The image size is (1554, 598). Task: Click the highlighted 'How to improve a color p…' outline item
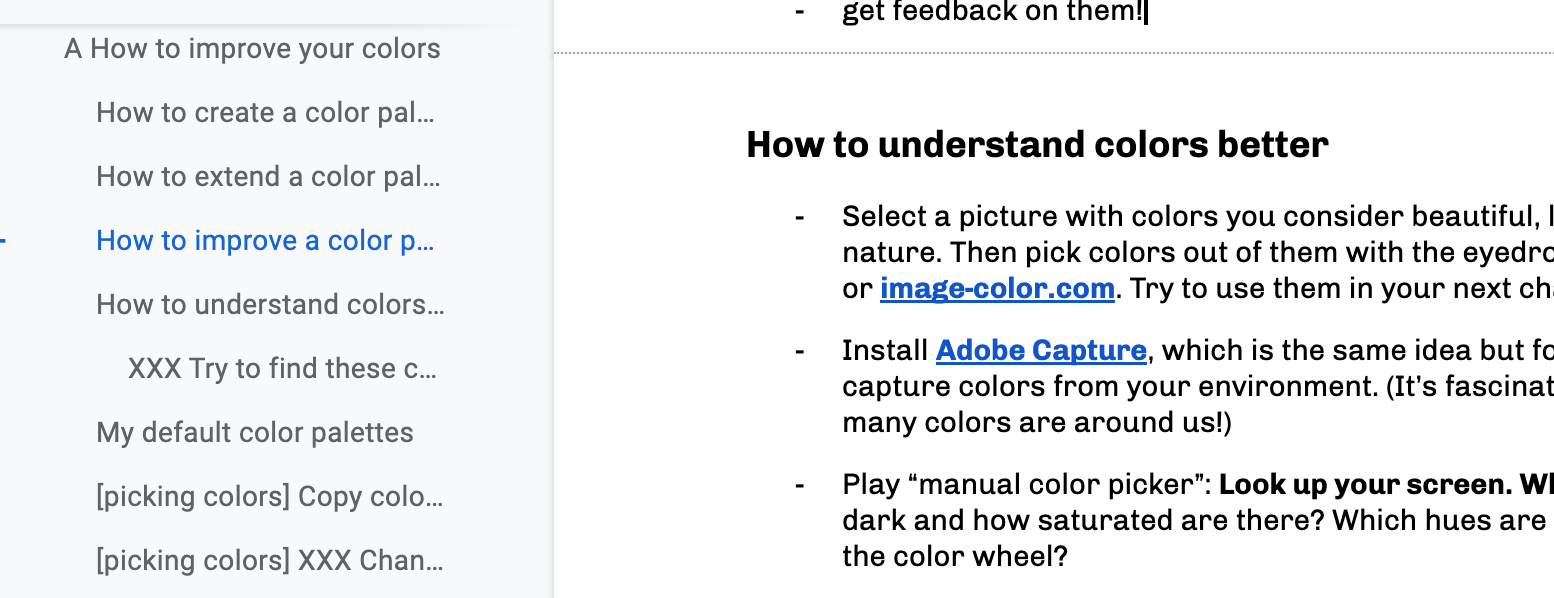[x=265, y=241]
